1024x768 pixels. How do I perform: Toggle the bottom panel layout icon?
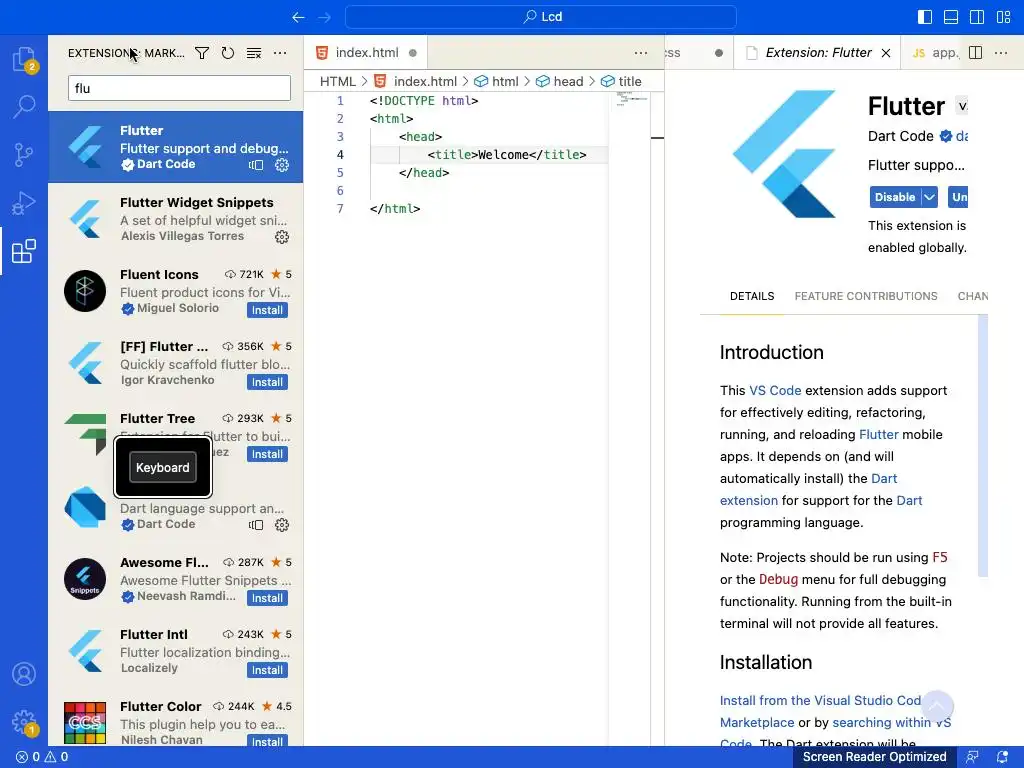pyautogui.click(x=951, y=17)
